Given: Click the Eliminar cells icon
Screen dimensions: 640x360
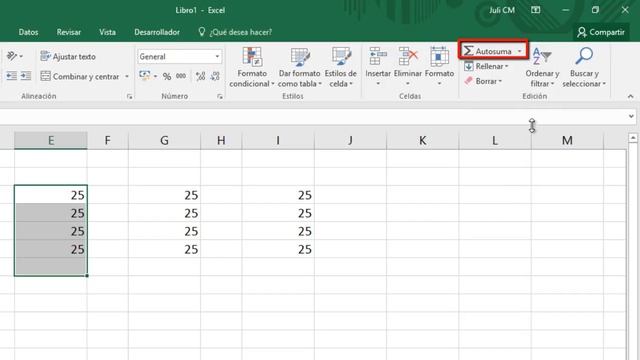Looking at the screenshot, I should click(x=408, y=56).
